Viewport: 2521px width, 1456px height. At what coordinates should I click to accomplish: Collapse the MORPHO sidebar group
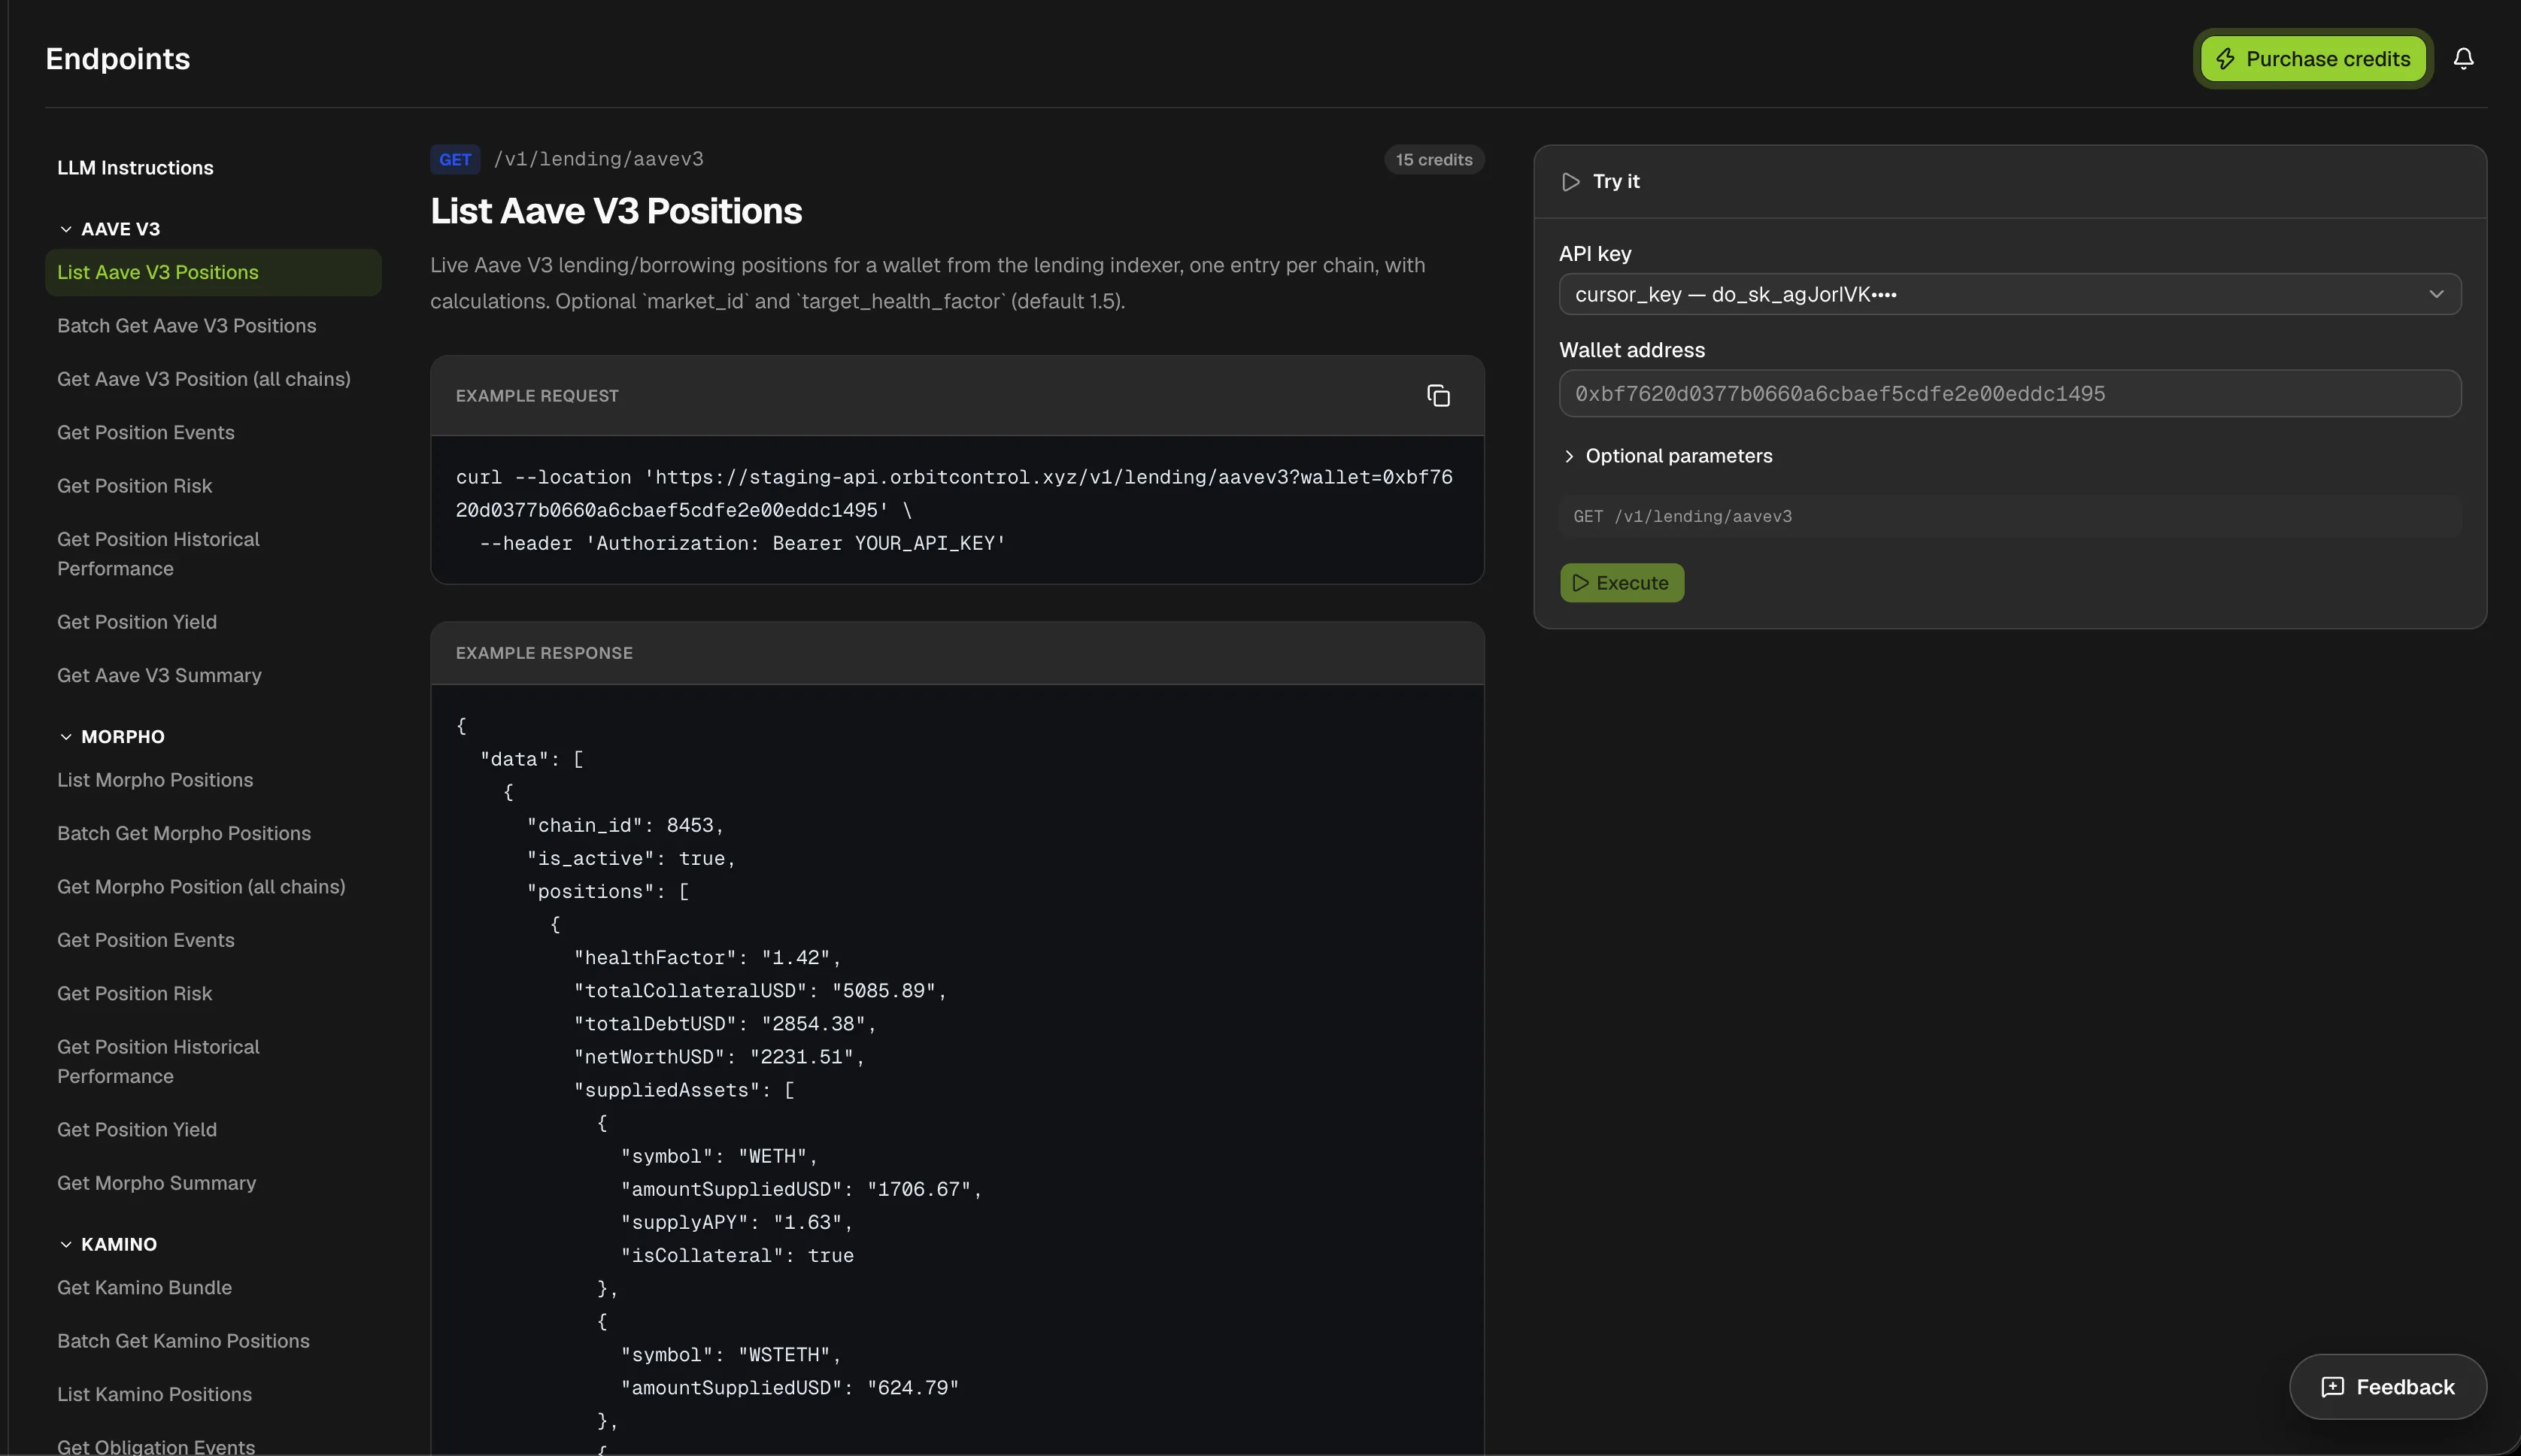[111, 737]
